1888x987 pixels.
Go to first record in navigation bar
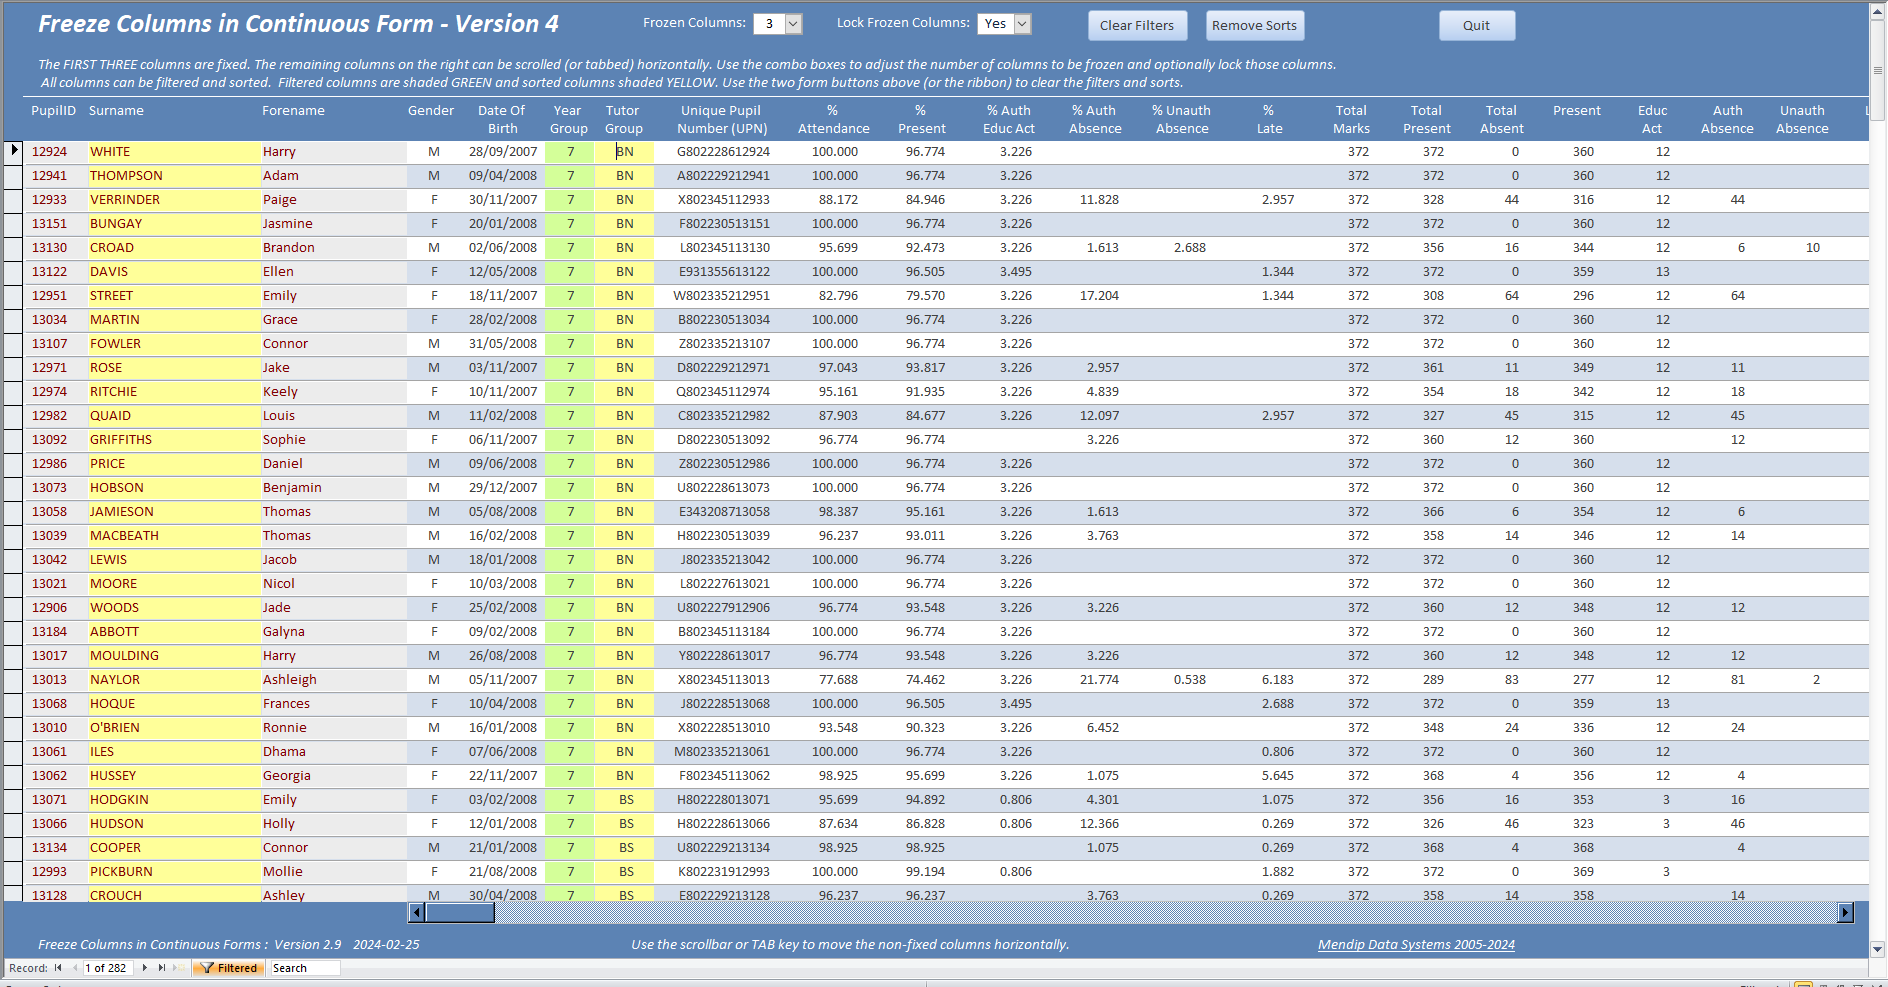point(58,968)
